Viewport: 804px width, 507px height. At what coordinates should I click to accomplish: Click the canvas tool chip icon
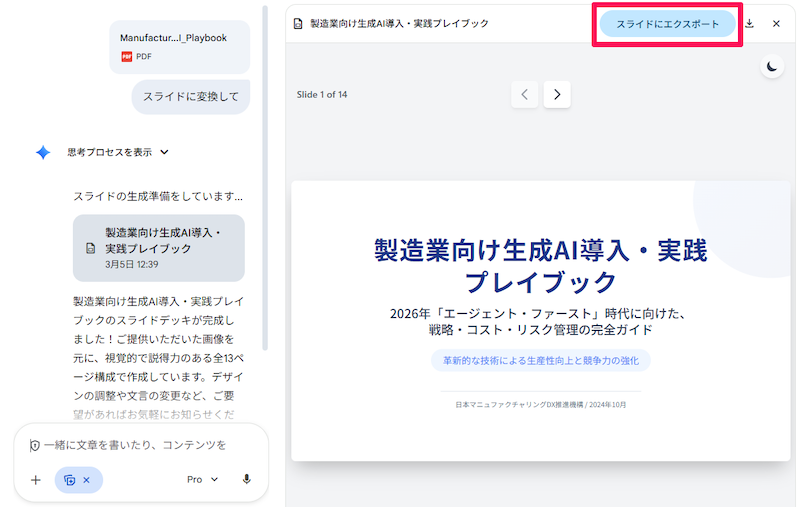click(x=69, y=480)
